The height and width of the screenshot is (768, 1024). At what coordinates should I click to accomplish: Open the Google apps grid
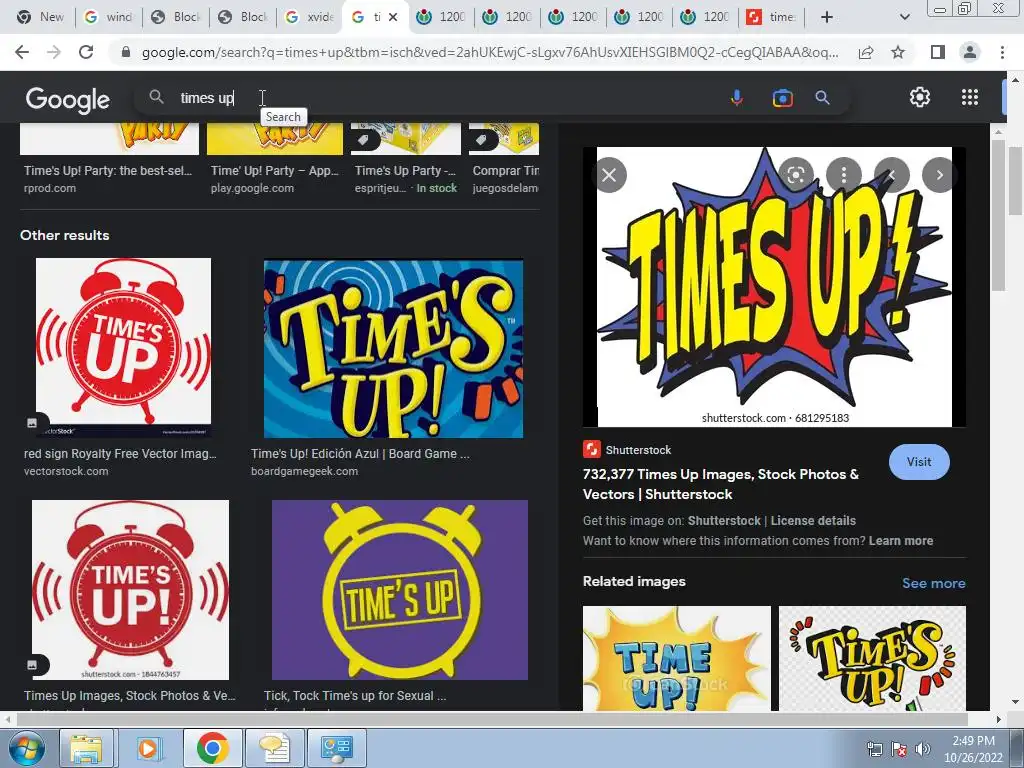(970, 97)
